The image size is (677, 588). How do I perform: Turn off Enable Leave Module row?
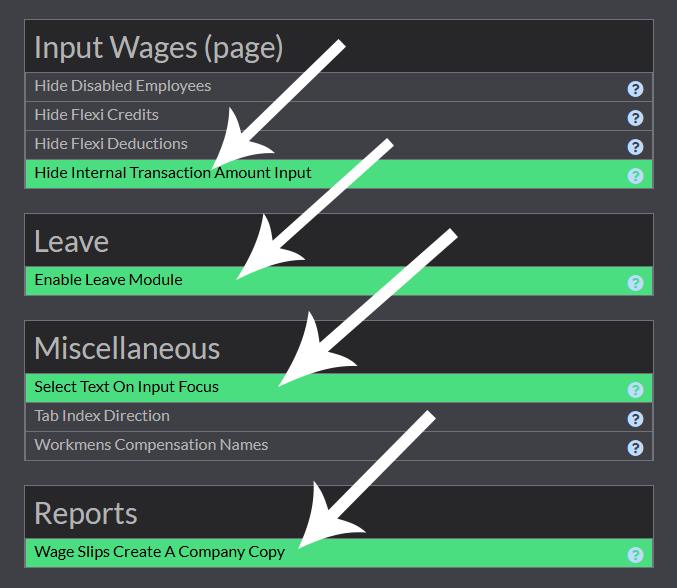coord(108,280)
